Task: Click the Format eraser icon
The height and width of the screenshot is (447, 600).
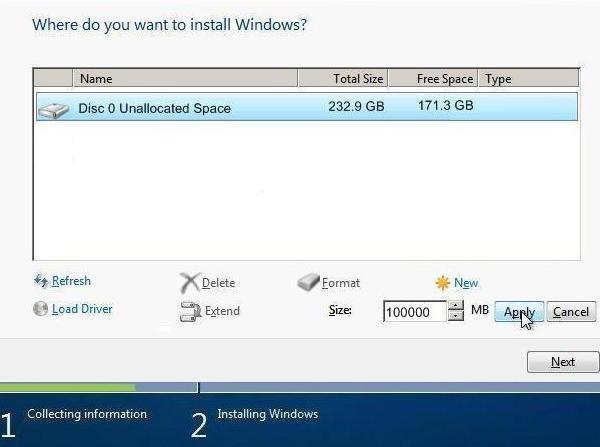Action: [x=308, y=282]
